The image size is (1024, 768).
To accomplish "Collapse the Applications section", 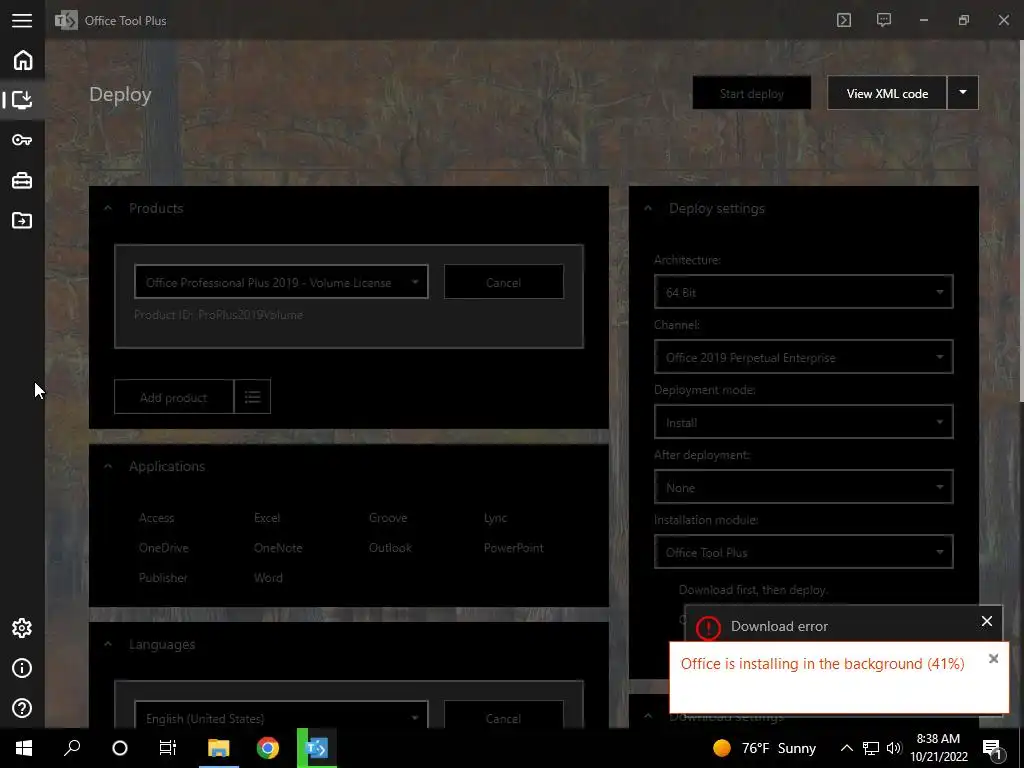I will tap(108, 466).
